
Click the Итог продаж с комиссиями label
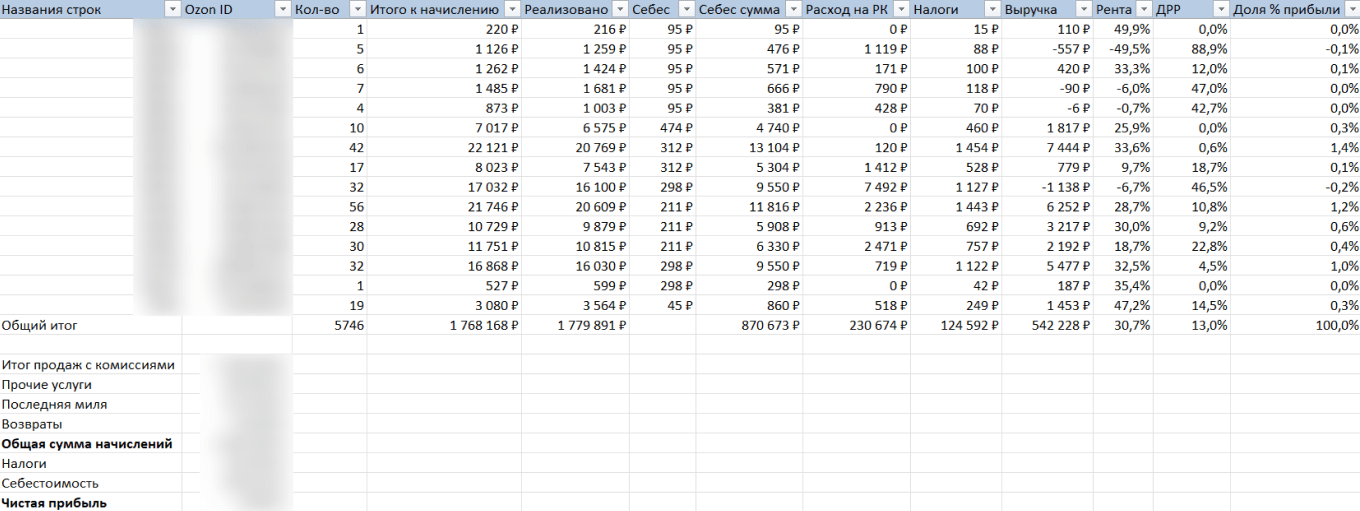point(88,365)
